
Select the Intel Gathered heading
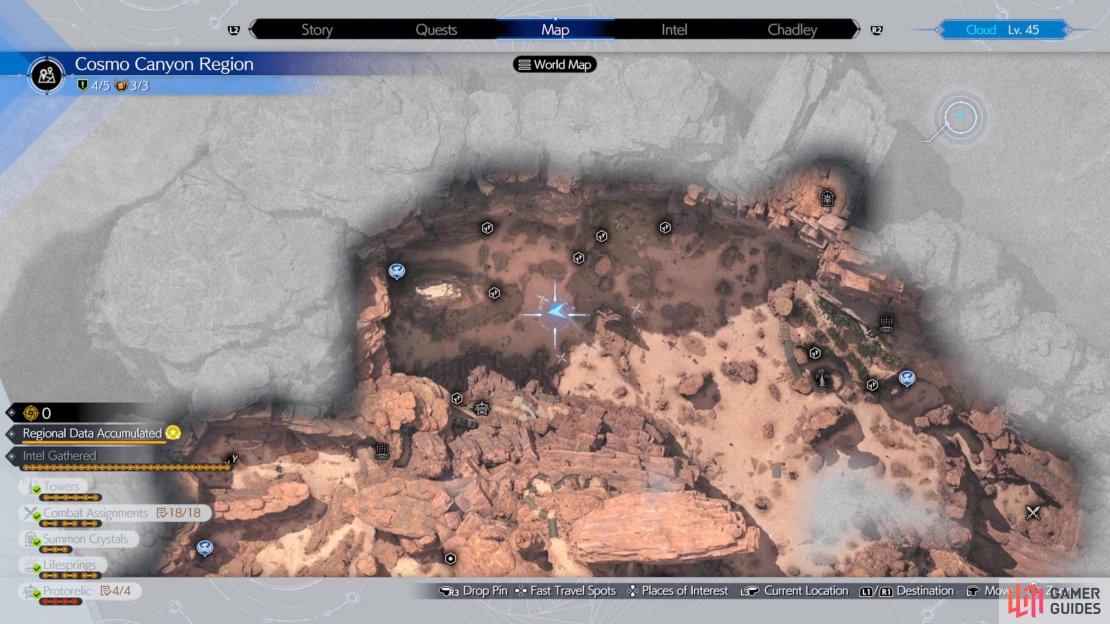tap(59, 455)
